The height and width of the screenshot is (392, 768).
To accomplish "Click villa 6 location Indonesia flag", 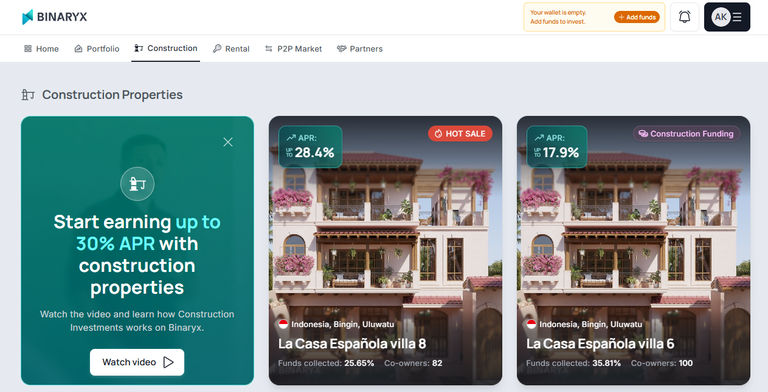I will (531, 324).
